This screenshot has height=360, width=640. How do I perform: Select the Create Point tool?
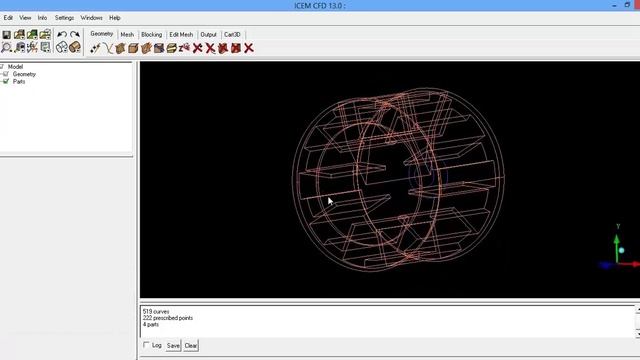[x=95, y=48]
